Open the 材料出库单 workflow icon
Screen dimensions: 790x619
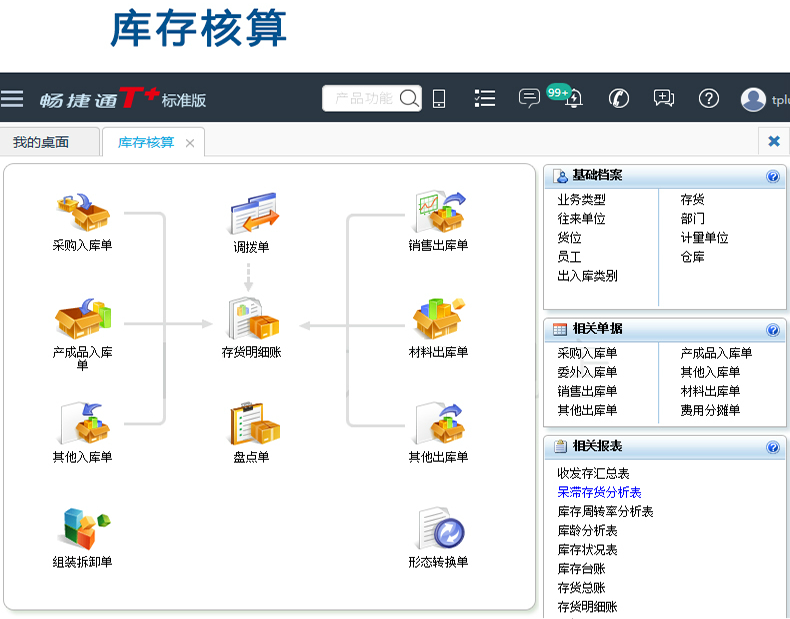(438, 319)
